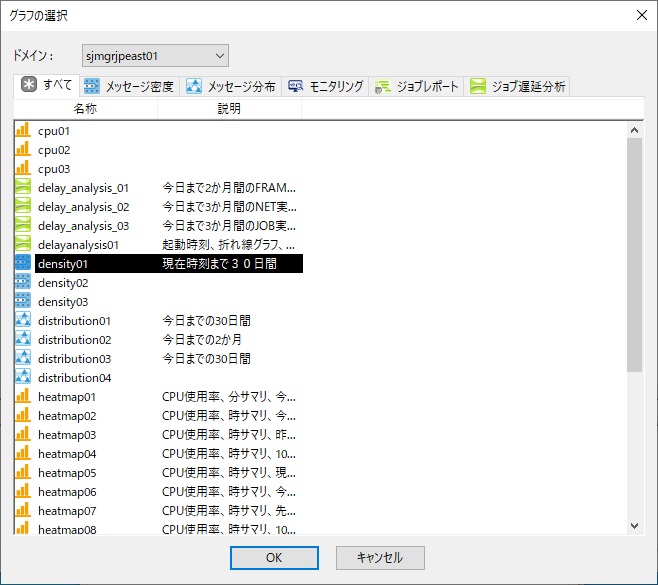Click the 説明 column header
Screen dimensions: 658x585
[230, 109]
